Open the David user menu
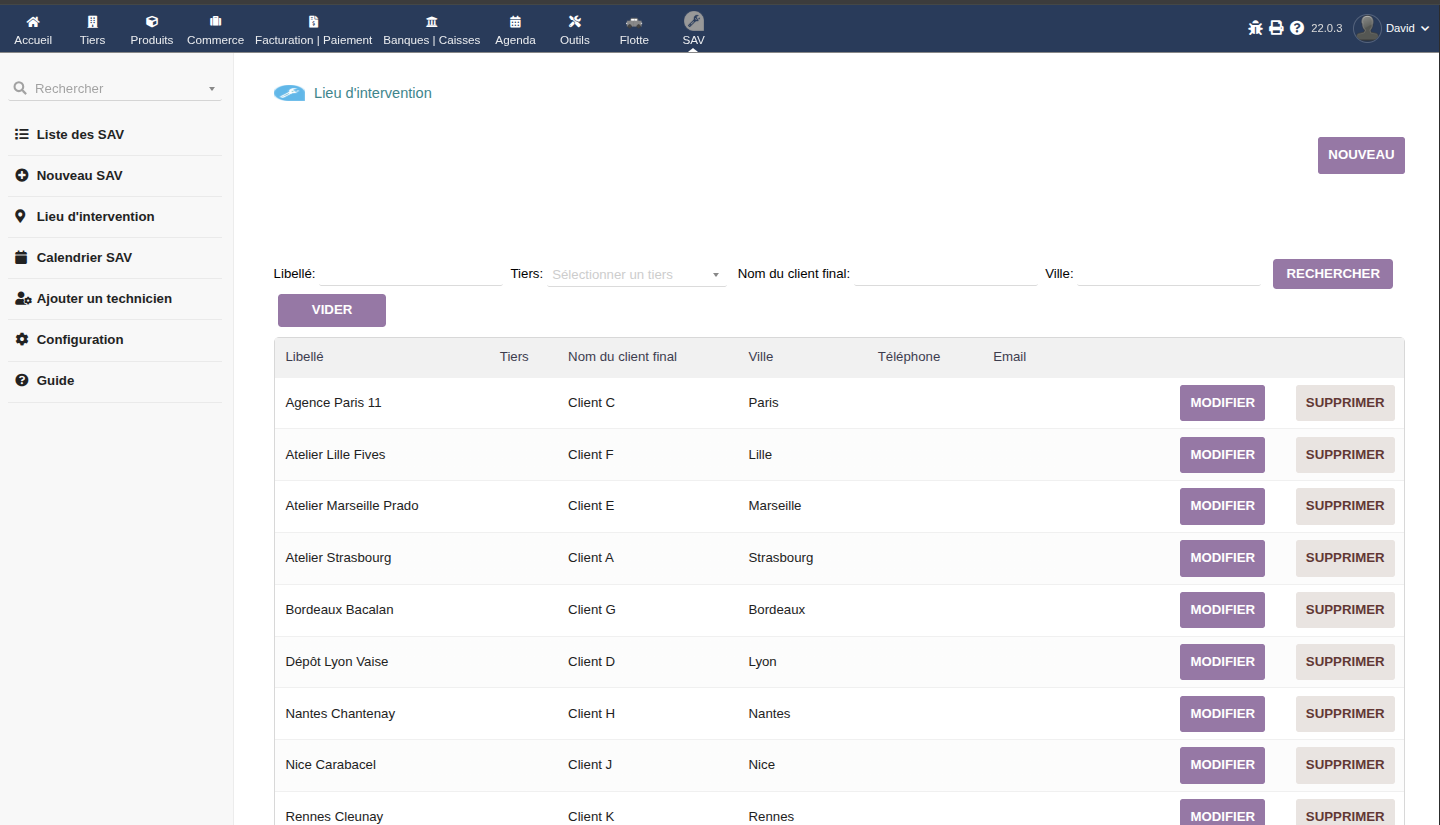Screen dimensions: 1440x825 [1398, 28]
